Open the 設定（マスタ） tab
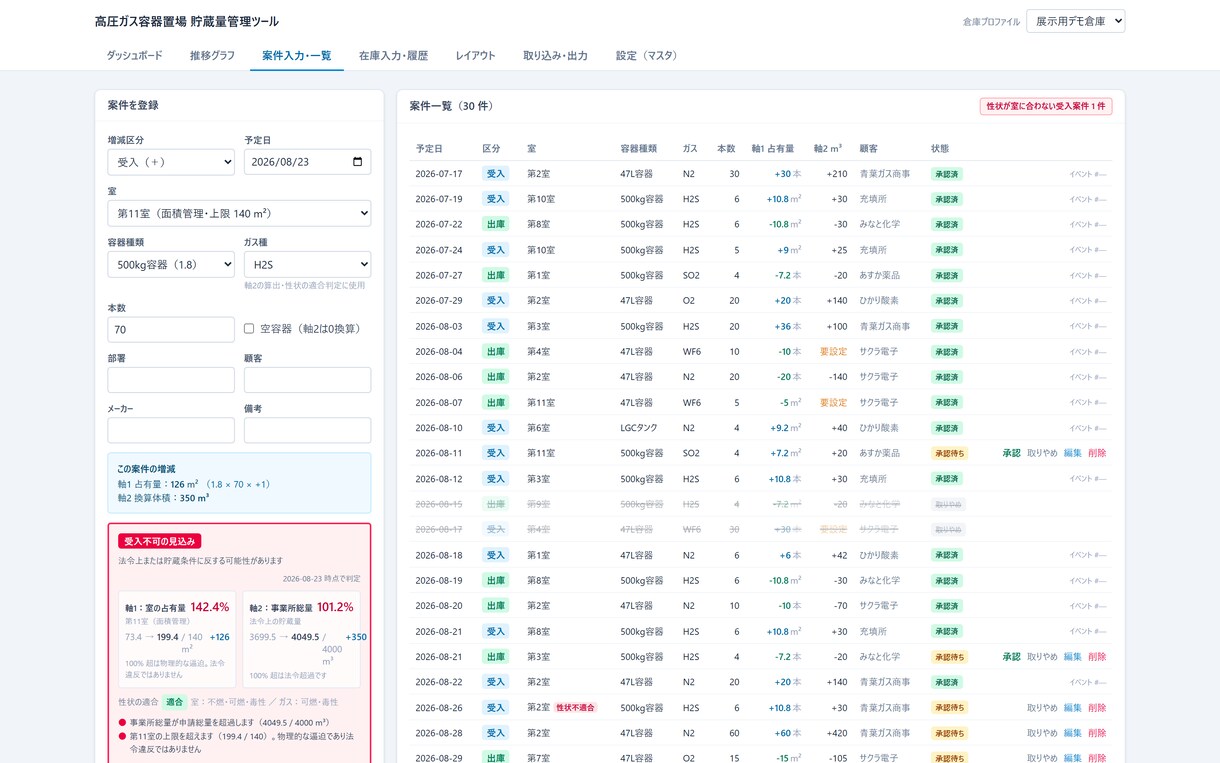The width and height of the screenshot is (1220, 763). pyautogui.click(x=649, y=56)
